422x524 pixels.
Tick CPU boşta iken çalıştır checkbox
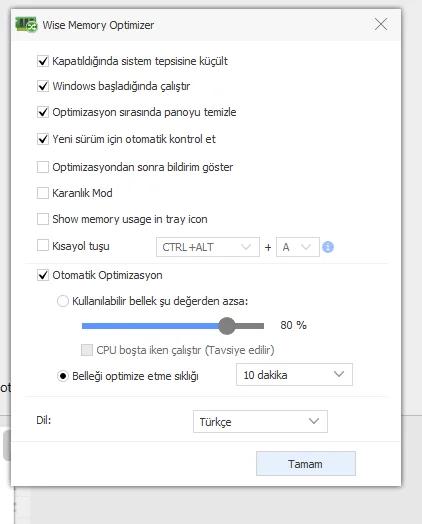[x=87, y=350]
